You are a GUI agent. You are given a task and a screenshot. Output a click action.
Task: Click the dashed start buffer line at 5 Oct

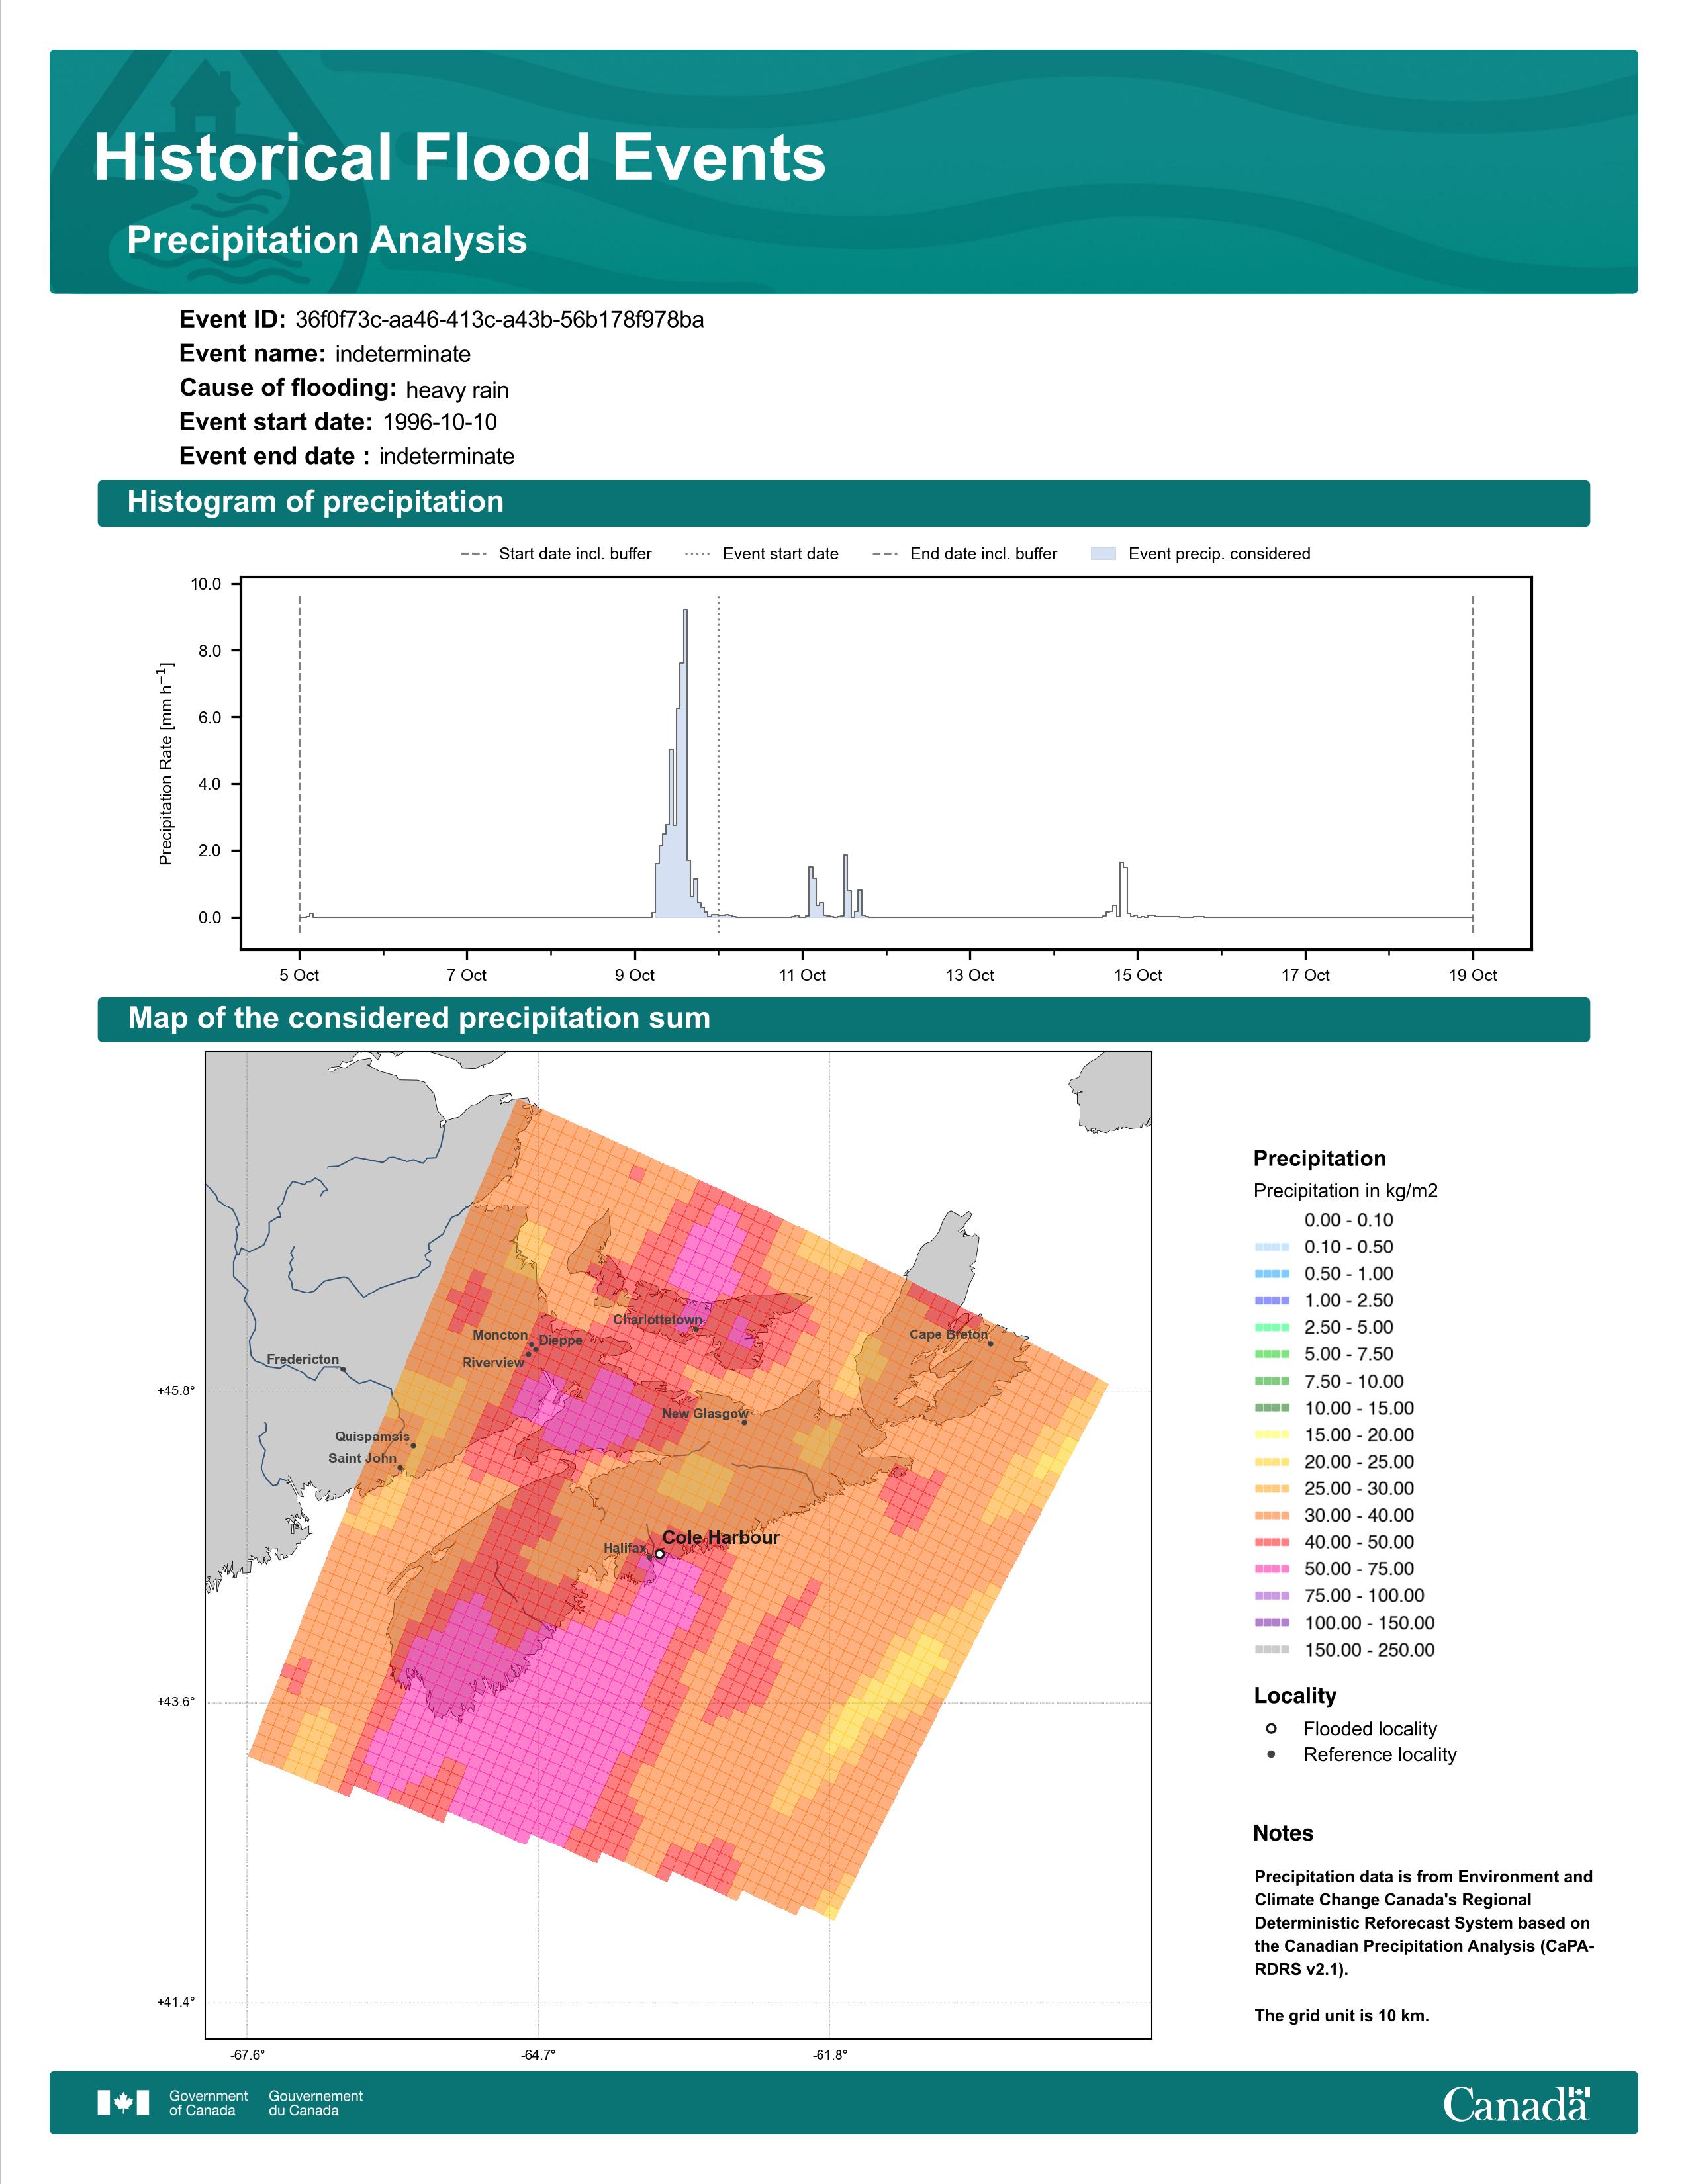point(299,765)
